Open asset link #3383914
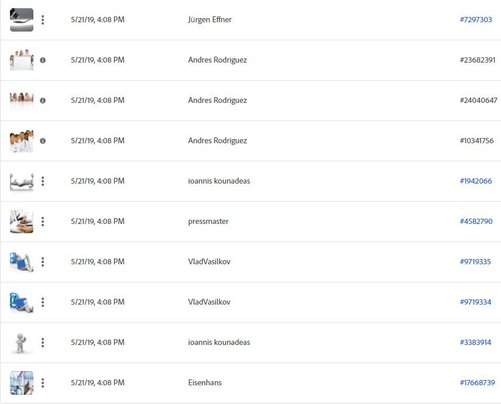 [475, 342]
